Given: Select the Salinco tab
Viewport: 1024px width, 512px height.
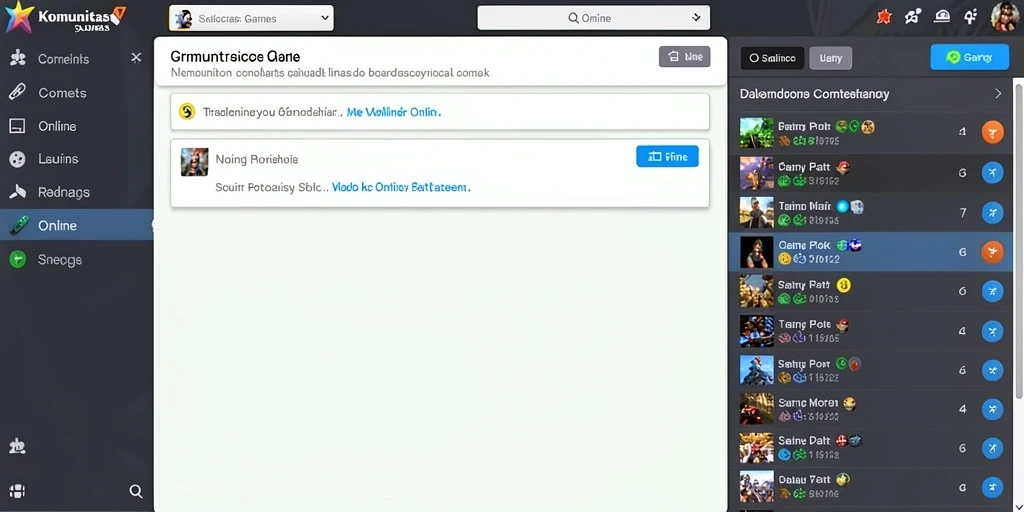Looking at the screenshot, I should (x=773, y=58).
